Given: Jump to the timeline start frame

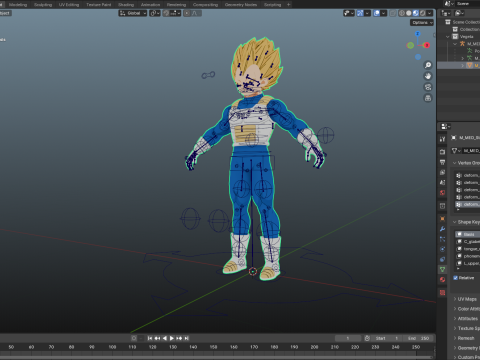Looking at the screenshot, I should (x=150, y=338).
